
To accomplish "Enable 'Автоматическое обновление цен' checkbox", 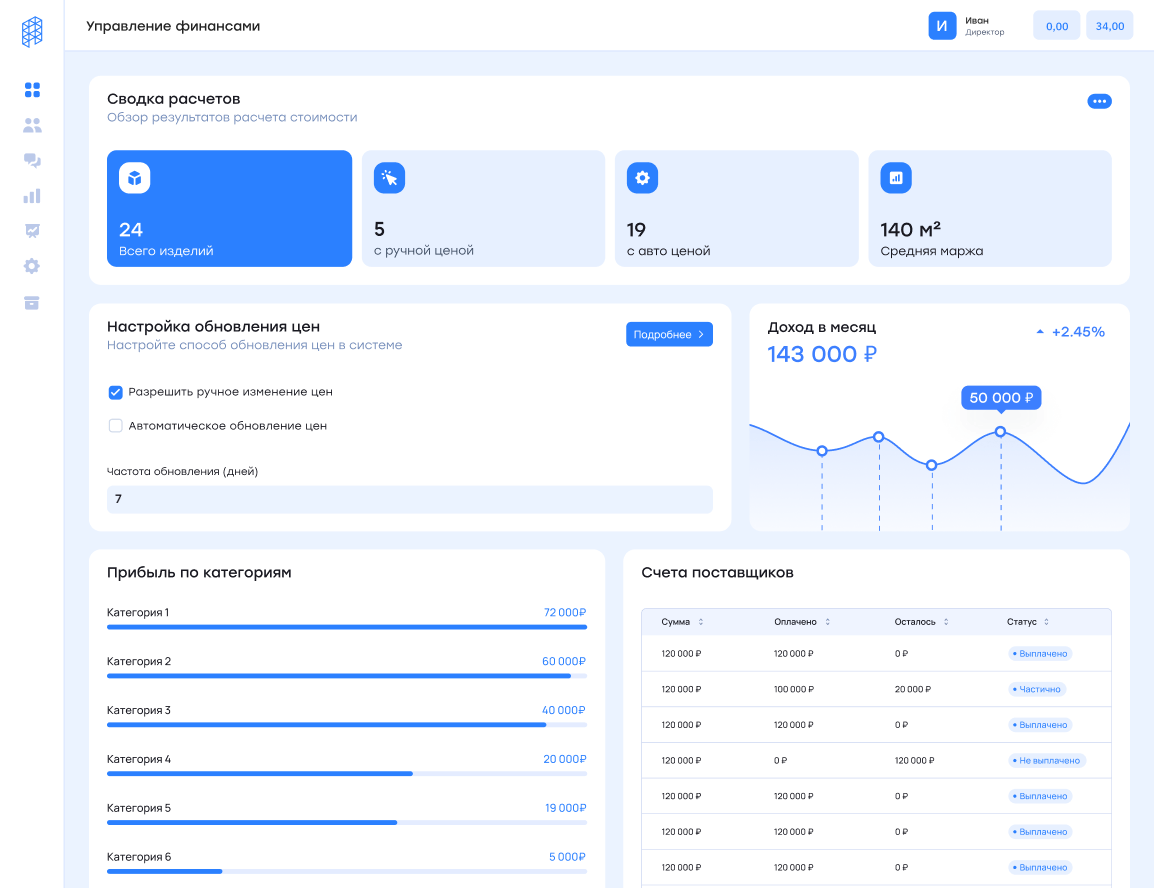I will click(115, 426).
